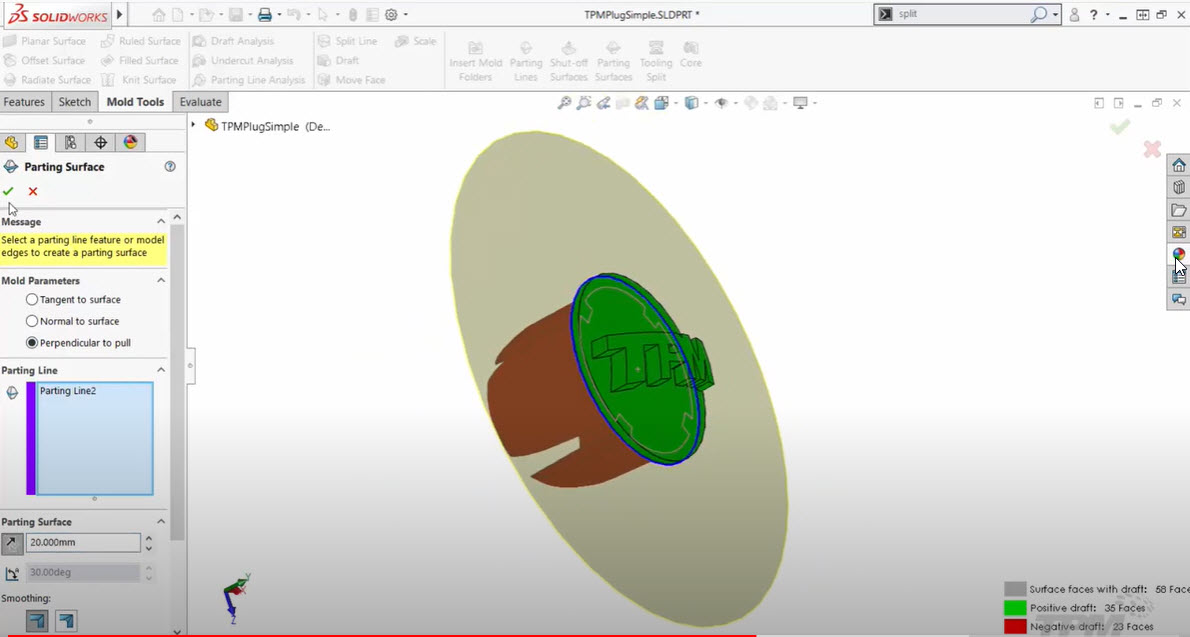Click the 20.000mm distance field
Viewport: 1190px width, 637px height.
[x=82, y=541]
